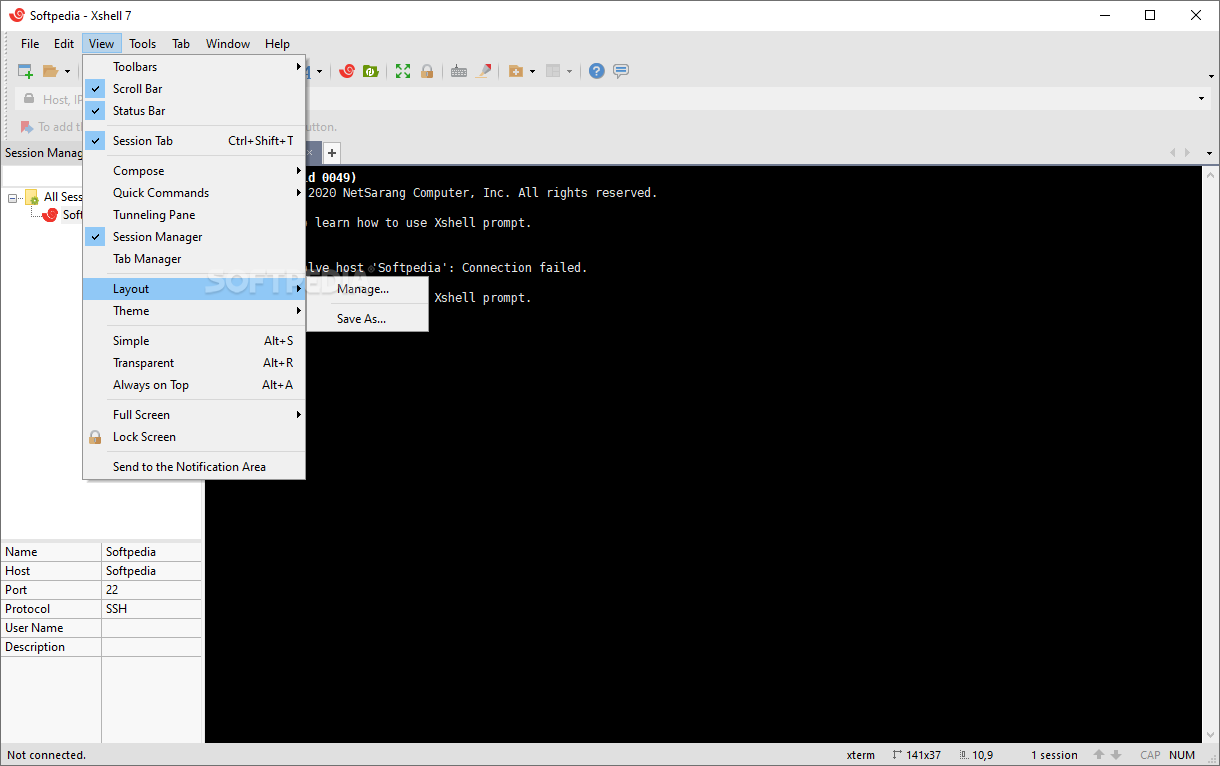Click the lock icon in address bar
This screenshot has width=1220, height=766.
pyautogui.click(x=28, y=99)
